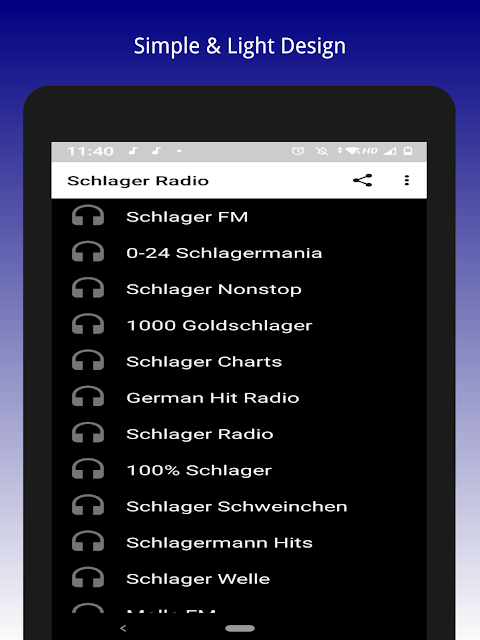Play the Schlager Radio list entry
Viewport: 480px width, 640px height.
click(239, 433)
